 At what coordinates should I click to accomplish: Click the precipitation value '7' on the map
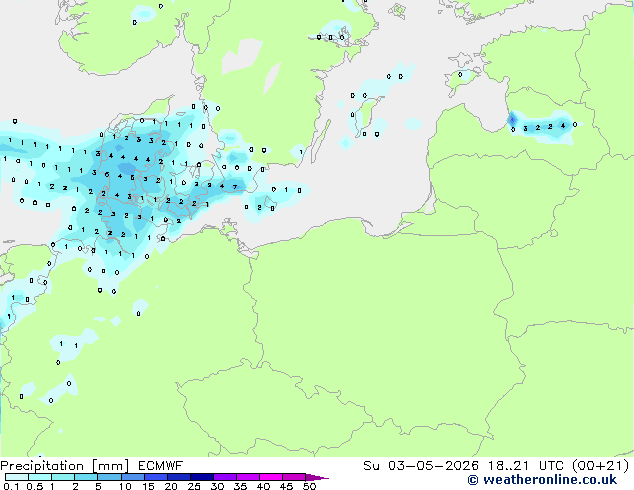pyautogui.click(x=235, y=187)
